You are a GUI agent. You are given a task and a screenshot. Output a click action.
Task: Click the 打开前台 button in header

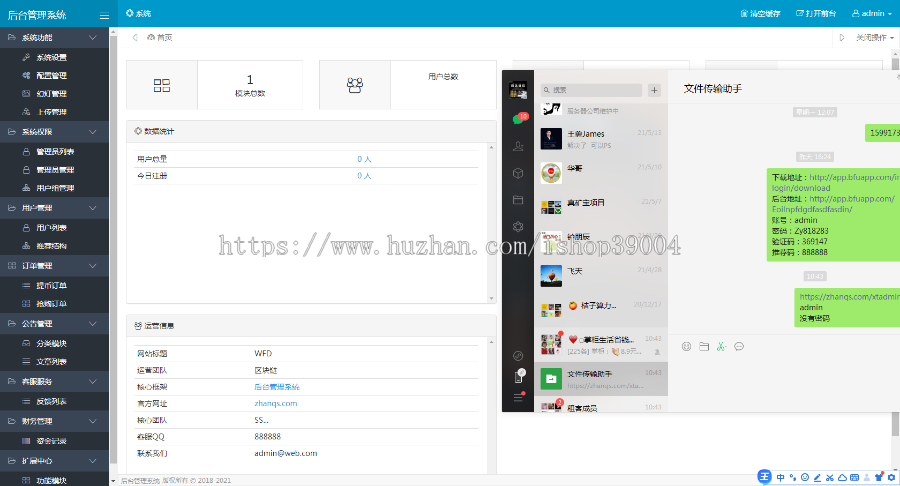[816, 13]
